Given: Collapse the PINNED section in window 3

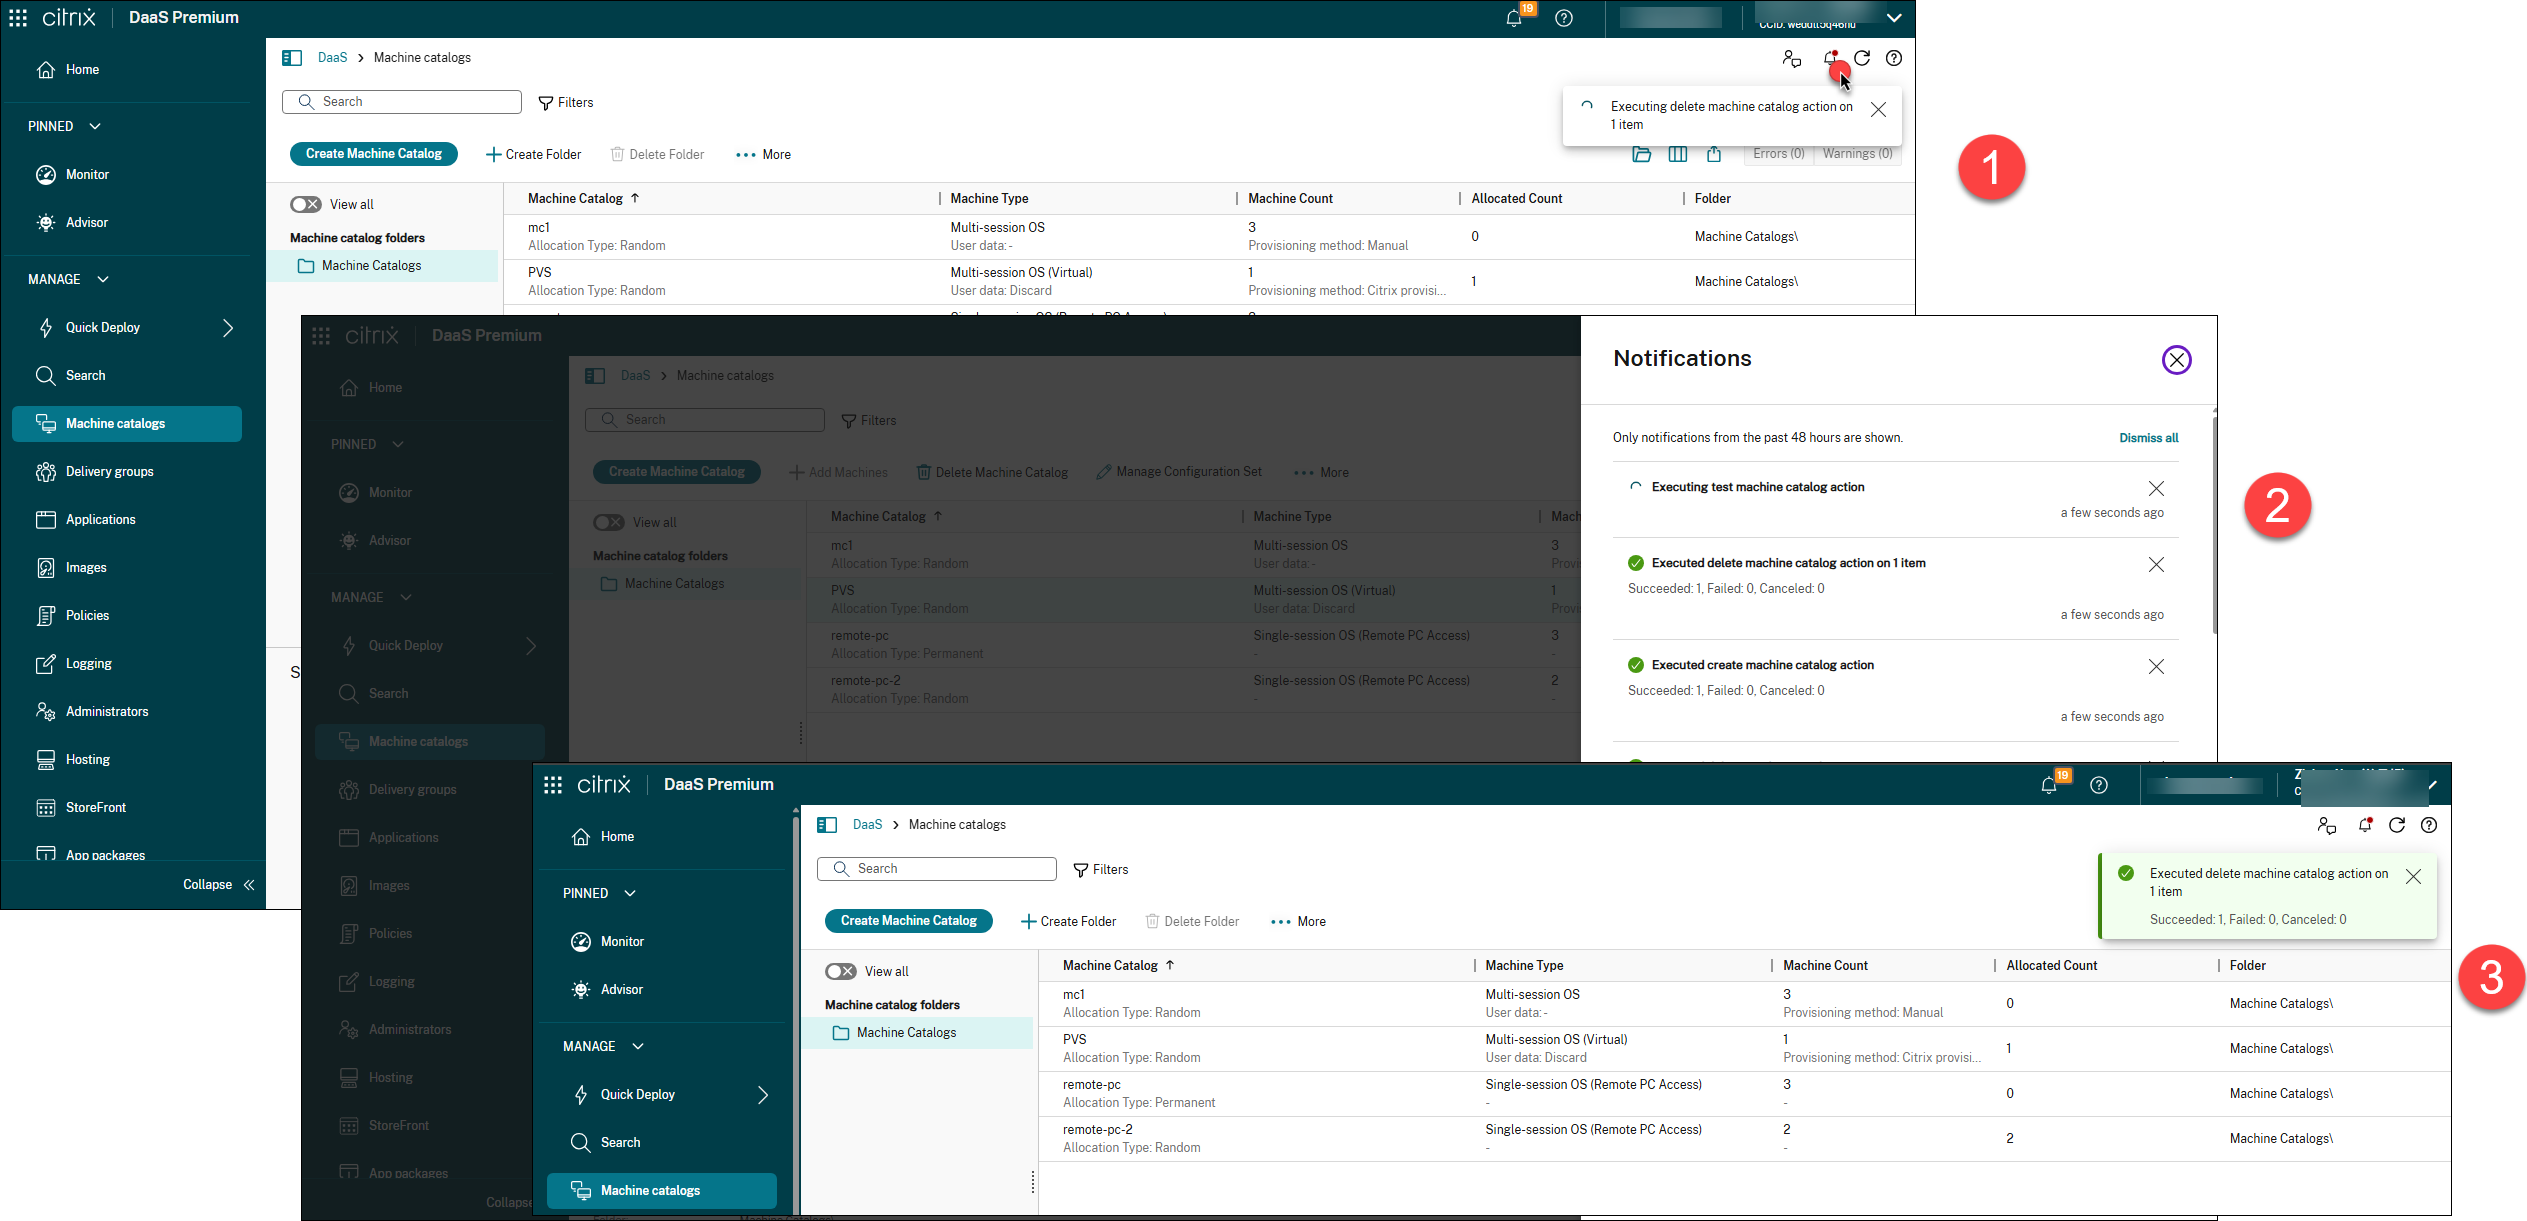Looking at the screenshot, I should pos(630,893).
